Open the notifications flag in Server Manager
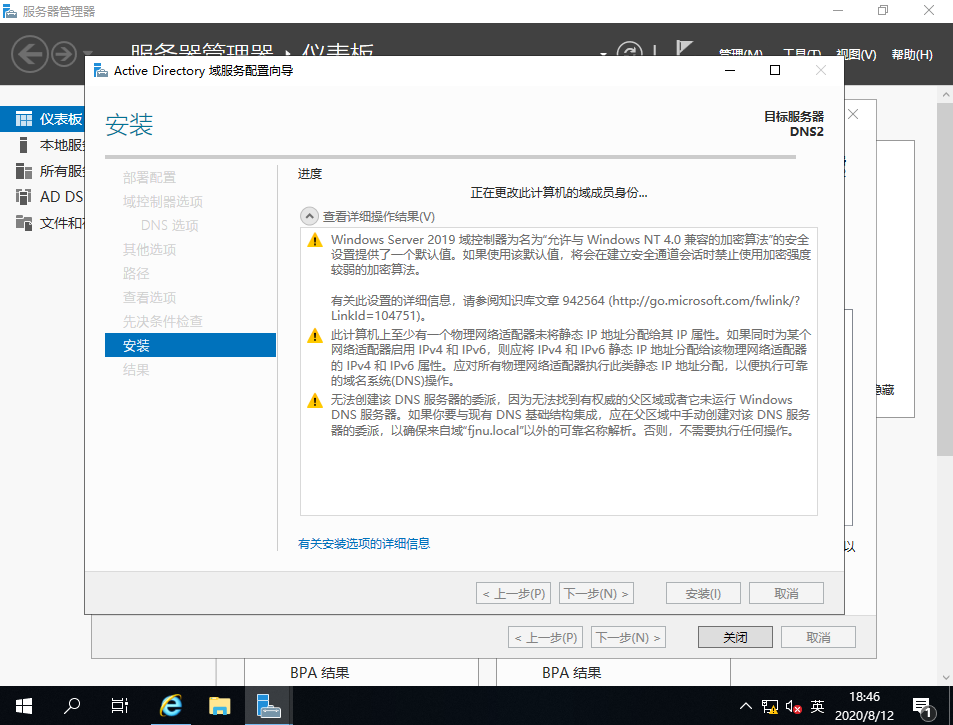Viewport: 953px width, 725px height. [x=684, y=49]
